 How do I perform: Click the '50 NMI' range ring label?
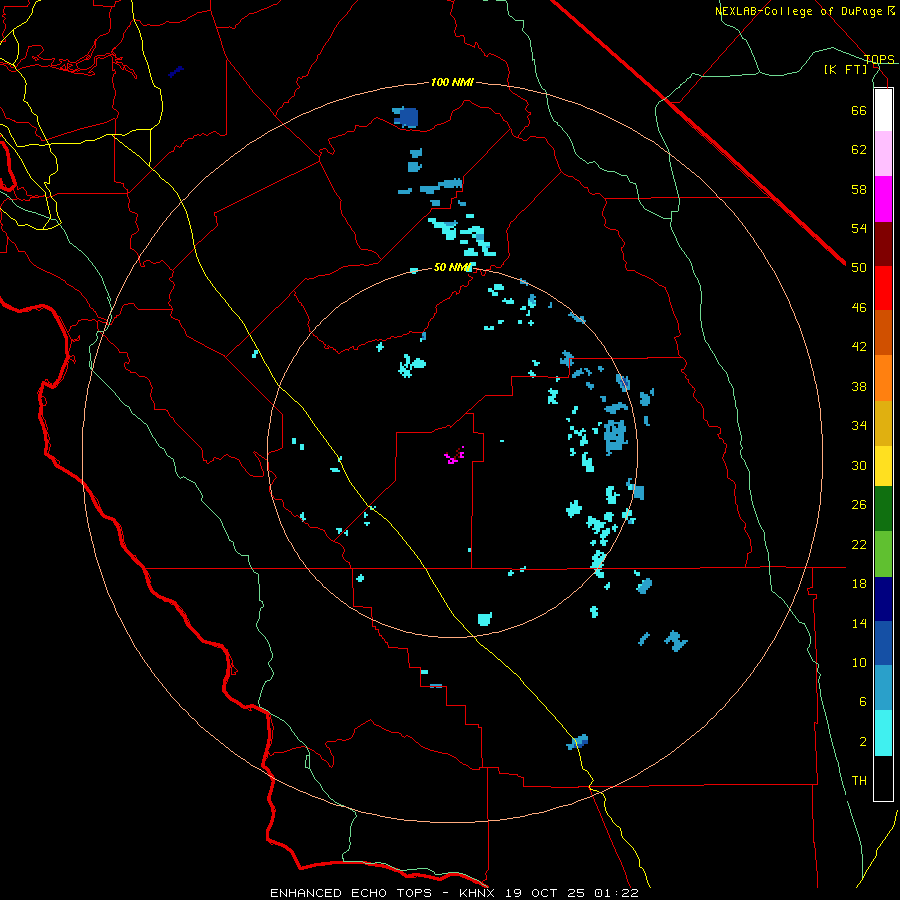[452, 267]
